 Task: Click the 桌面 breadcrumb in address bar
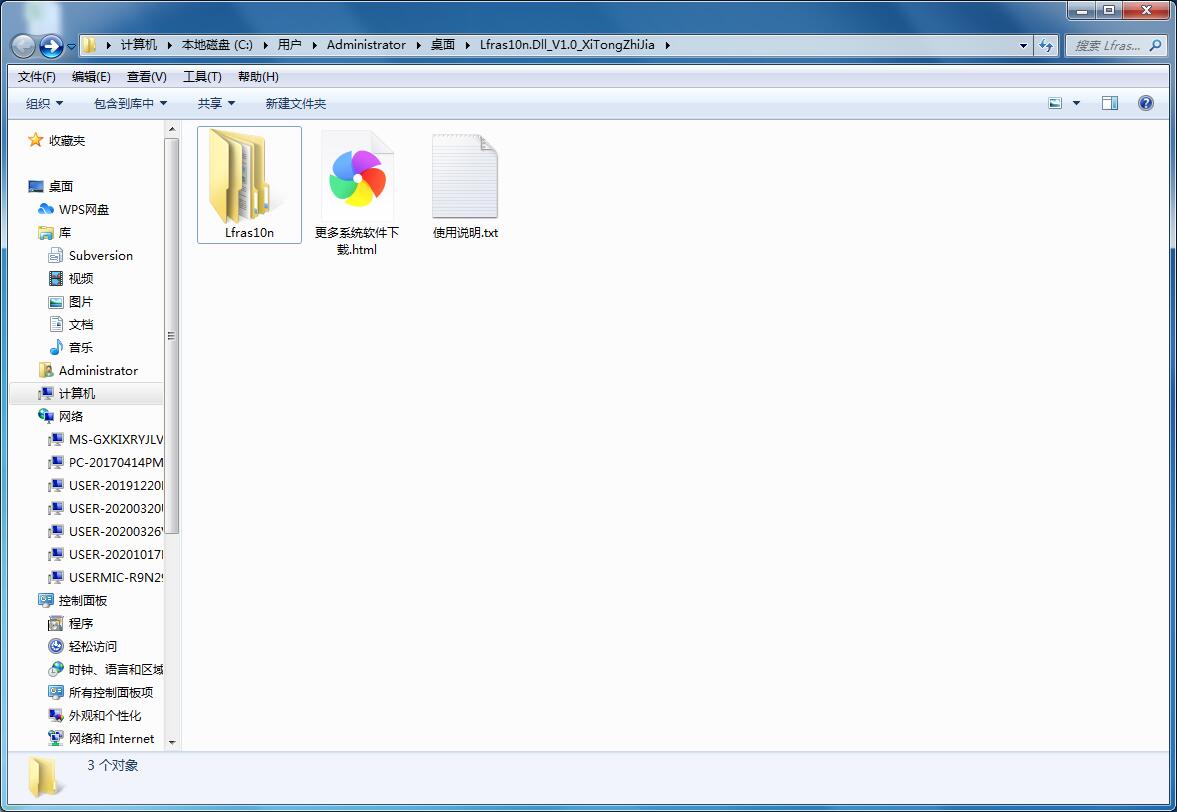coord(442,45)
